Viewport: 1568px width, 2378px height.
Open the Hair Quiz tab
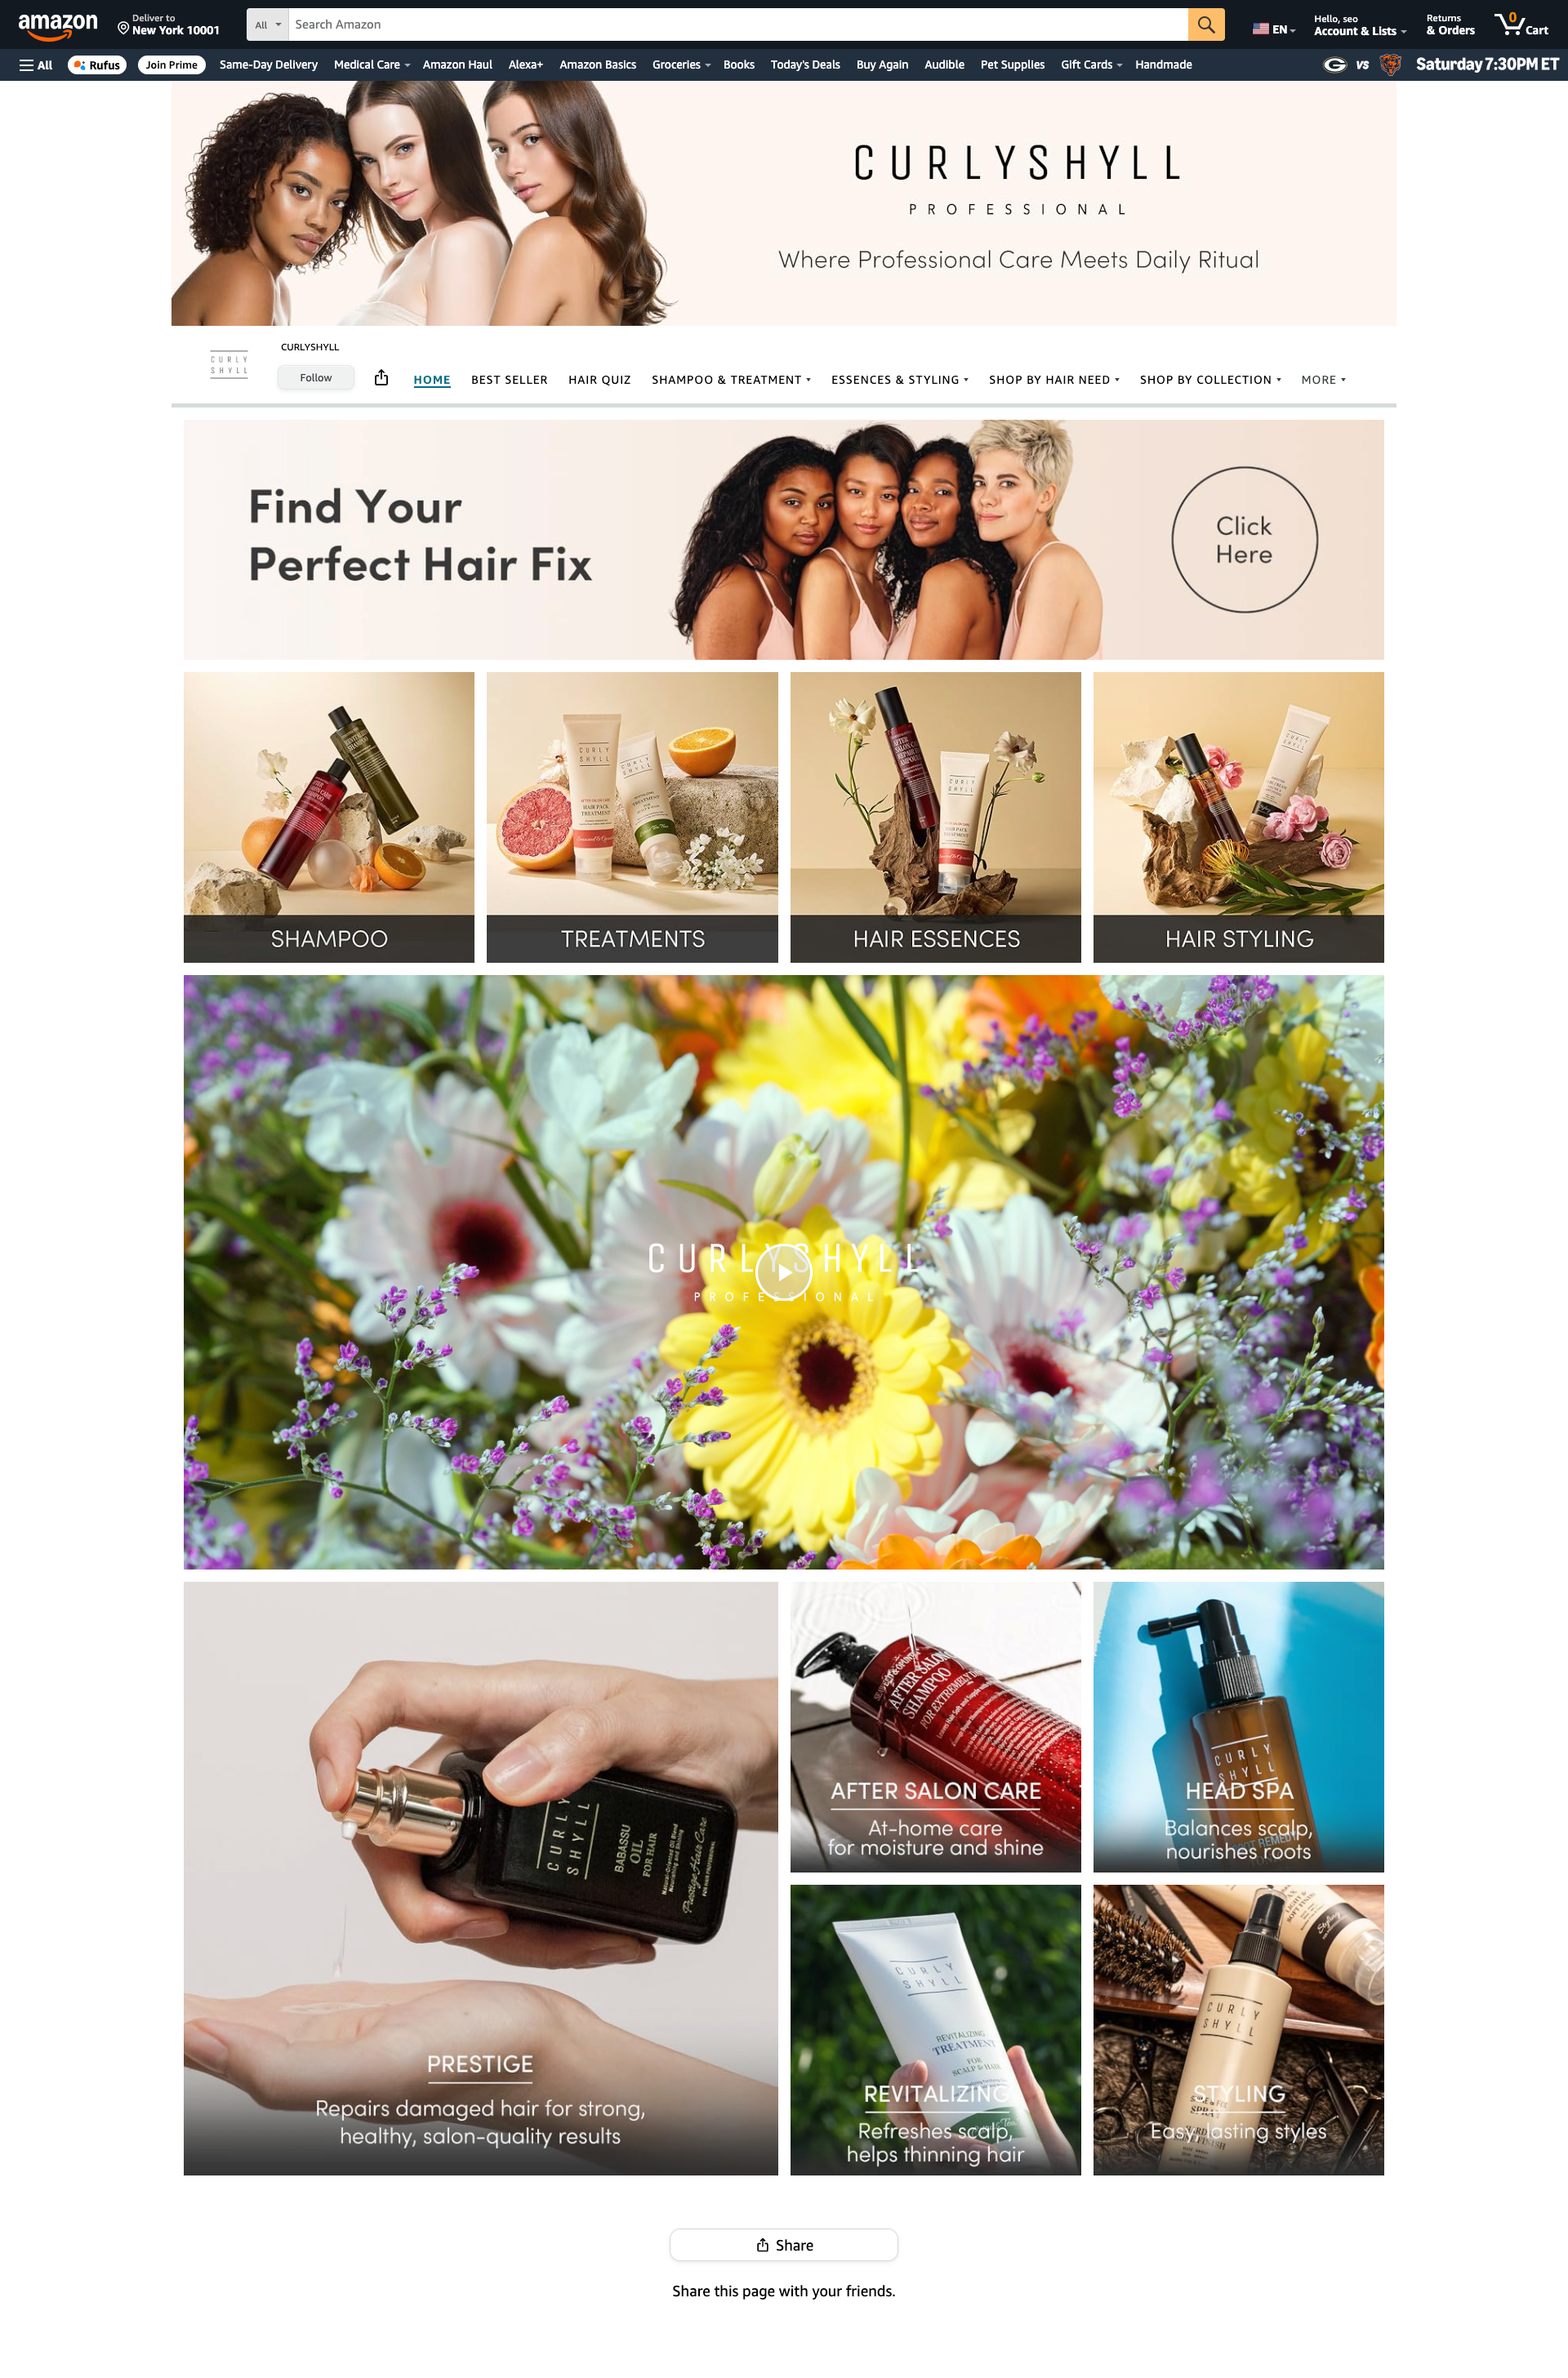pyautogui.click(x=599, y=380)
